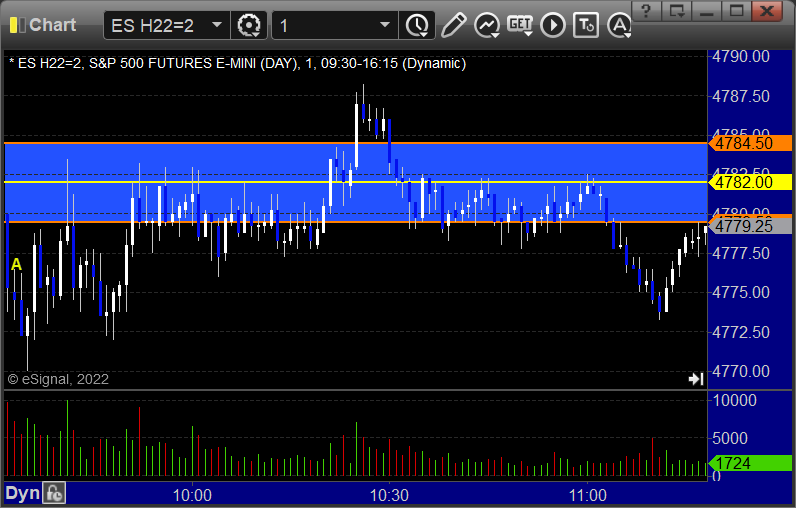The height and width of the screenshot is (508, 796).
Task: Maximize the chart window
Action: (737, 11)
